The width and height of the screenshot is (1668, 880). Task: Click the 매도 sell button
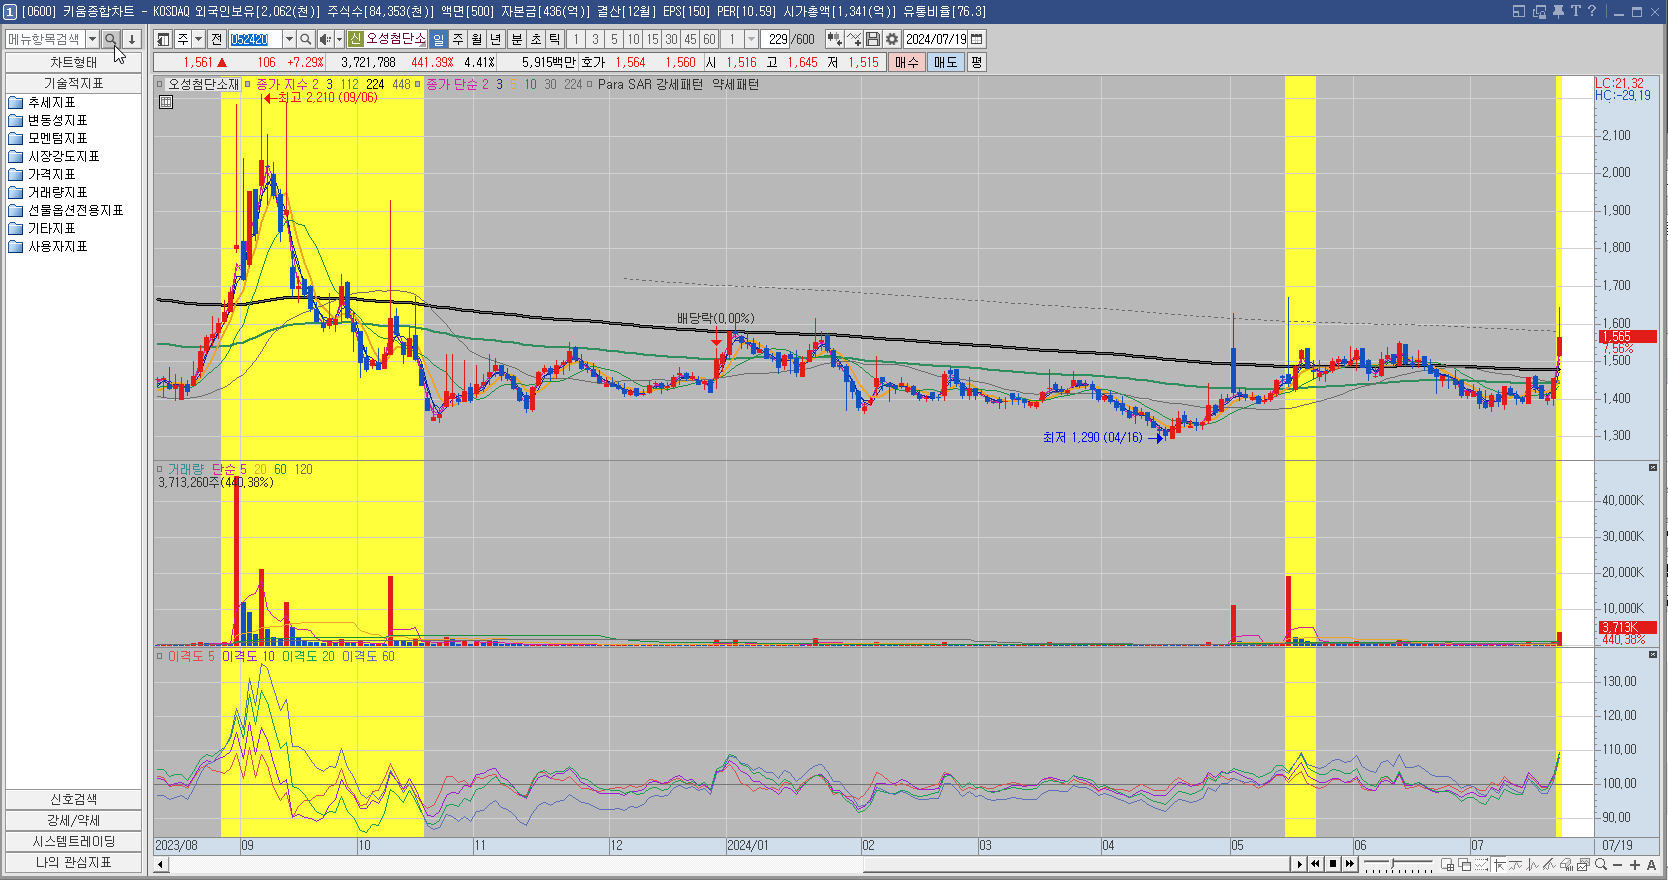tap(945, 62)
